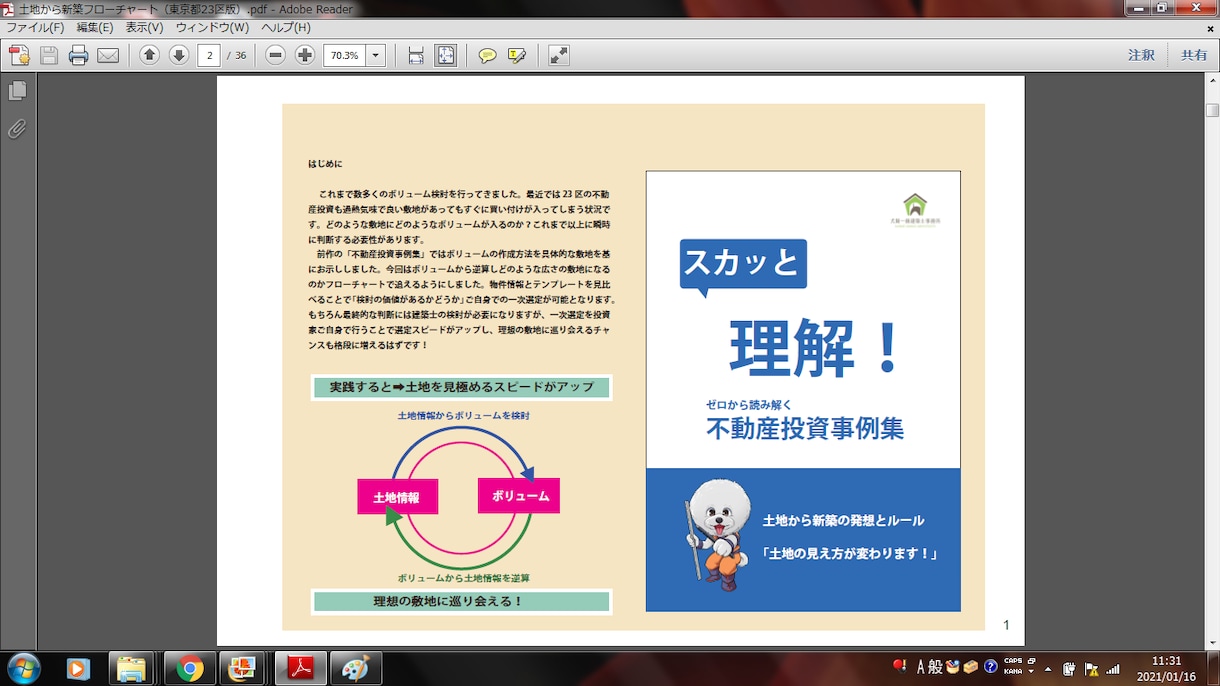Click the taskbar clock showing 11:31
Viewport: 1220px width, 686px height.
click(x=1167, y=661)
